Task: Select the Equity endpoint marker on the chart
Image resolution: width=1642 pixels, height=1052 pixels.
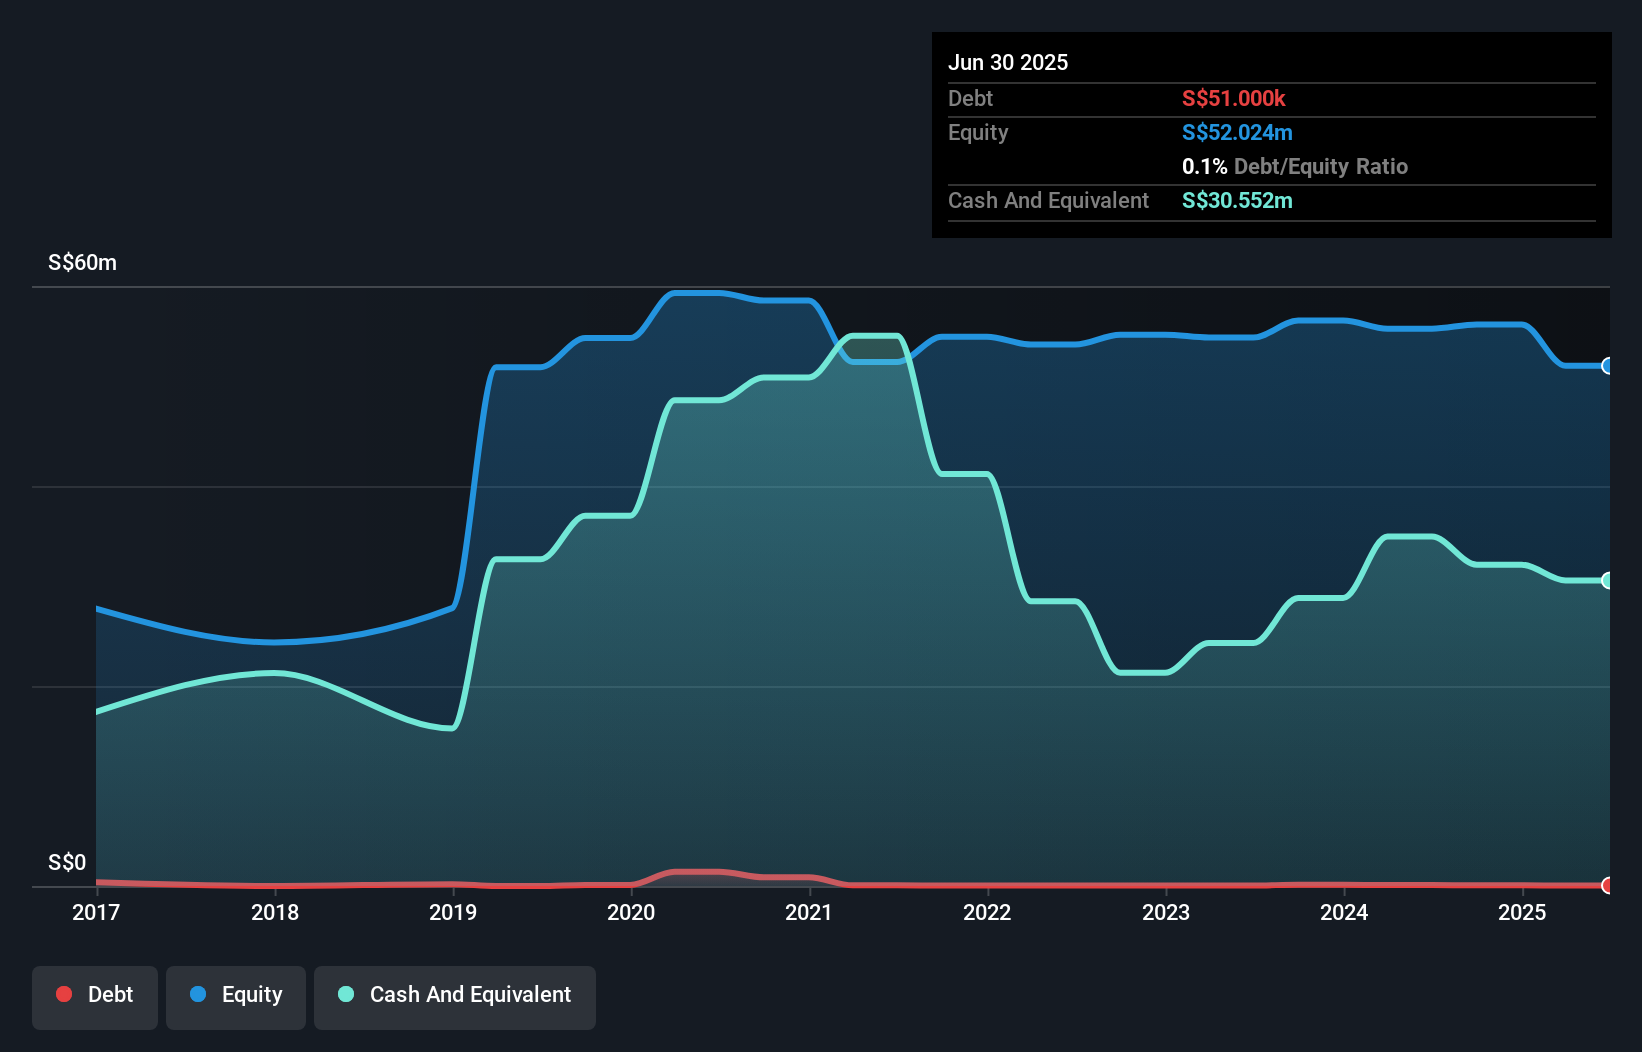Action: [1607, 367]
